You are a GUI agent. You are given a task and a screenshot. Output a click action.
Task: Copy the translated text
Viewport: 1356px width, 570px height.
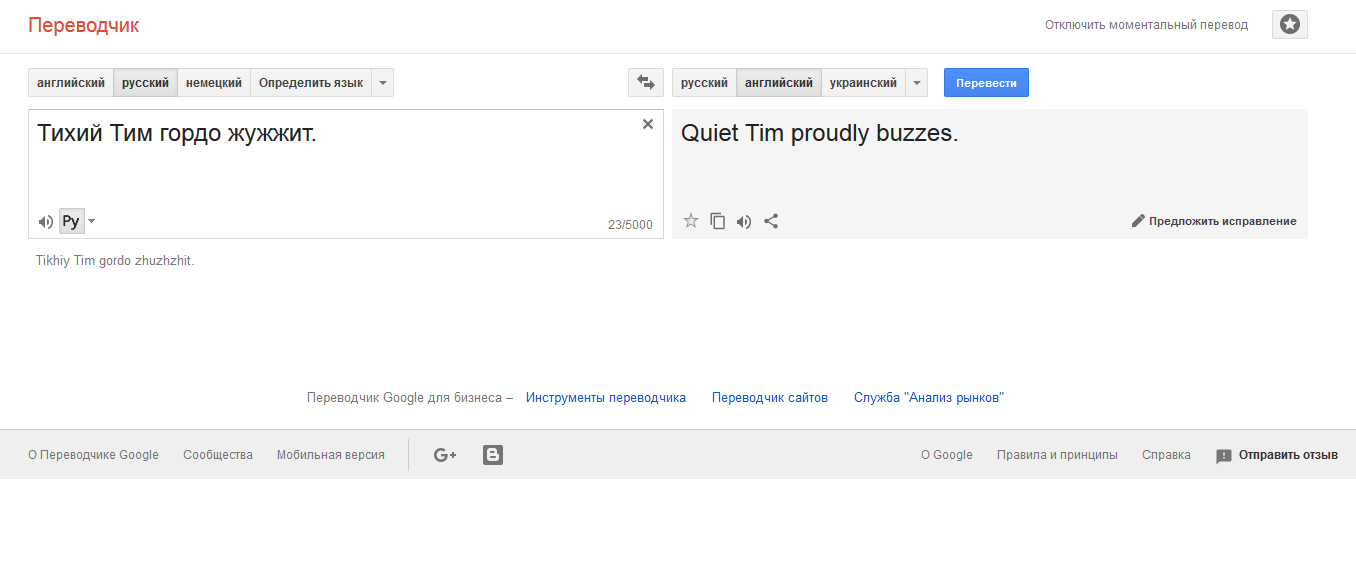[x=717, y=221]
